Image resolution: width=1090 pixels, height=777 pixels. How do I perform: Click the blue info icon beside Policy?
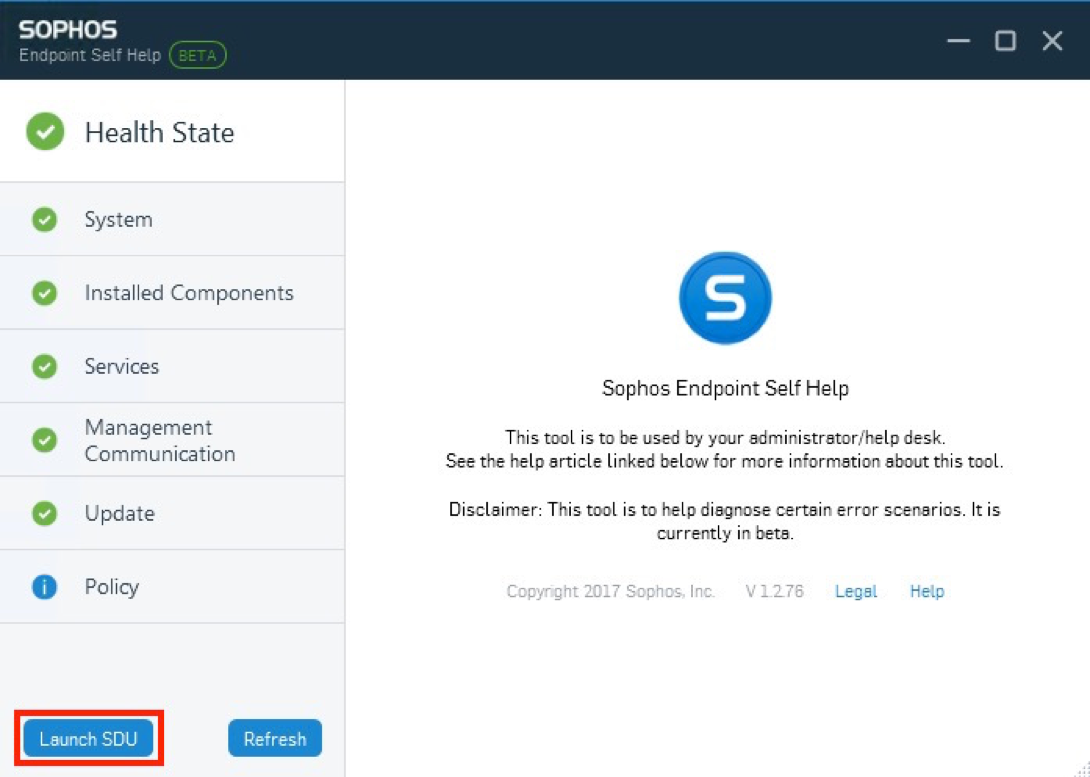pos(44,587)
